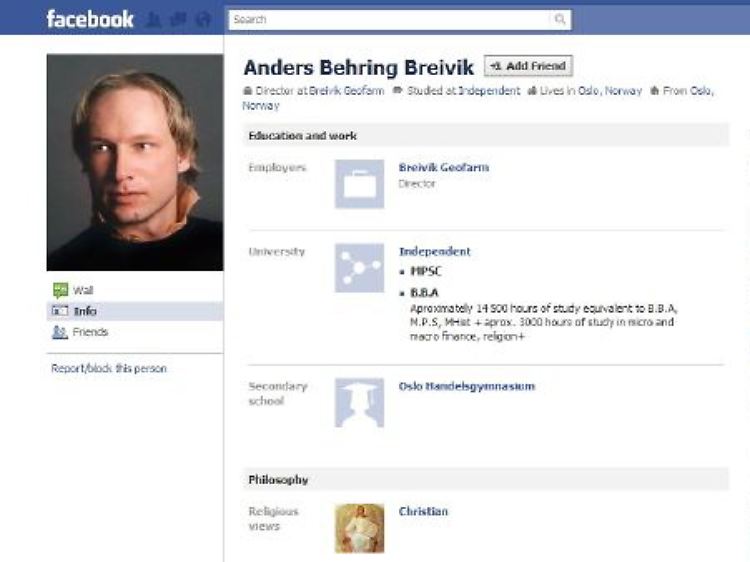The width and height of the screenshot is (750, 562).
Task: Click the Independent university name link
Action: 435,252
